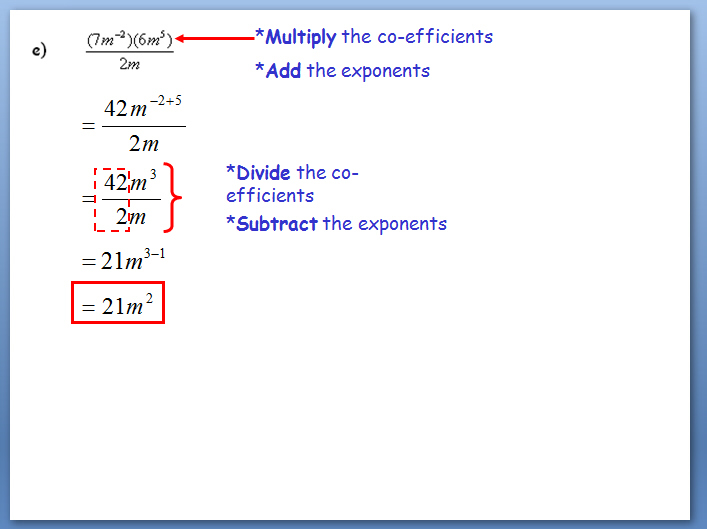The height and width of the screenshot is (529, 707).
Task: Click the bold word "Divide"
Action: coord(263,173)
